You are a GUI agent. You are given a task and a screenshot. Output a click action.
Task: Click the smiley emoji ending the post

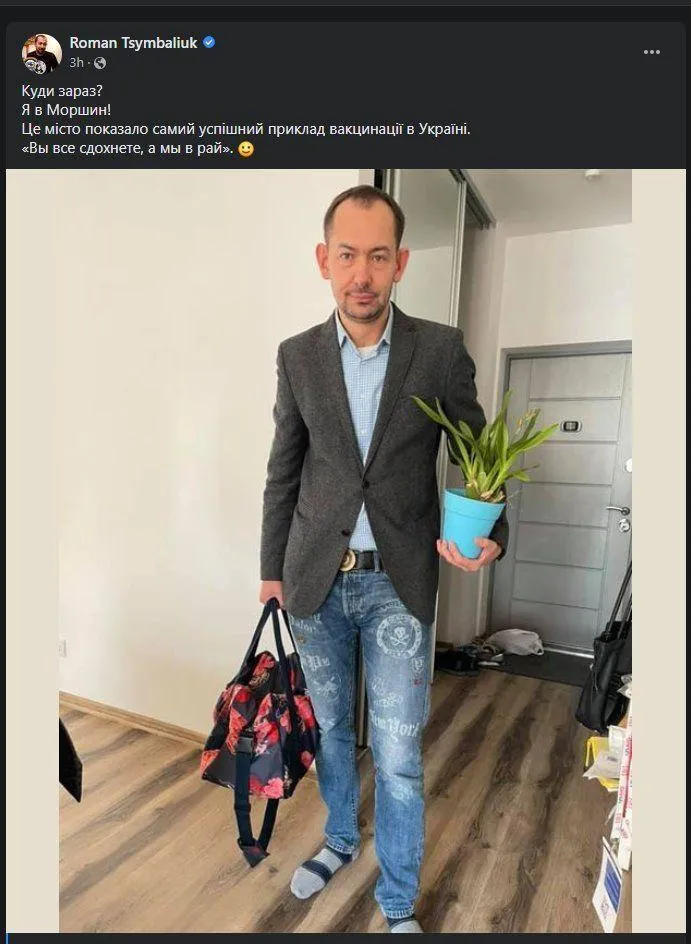click(x=246, y=149)
